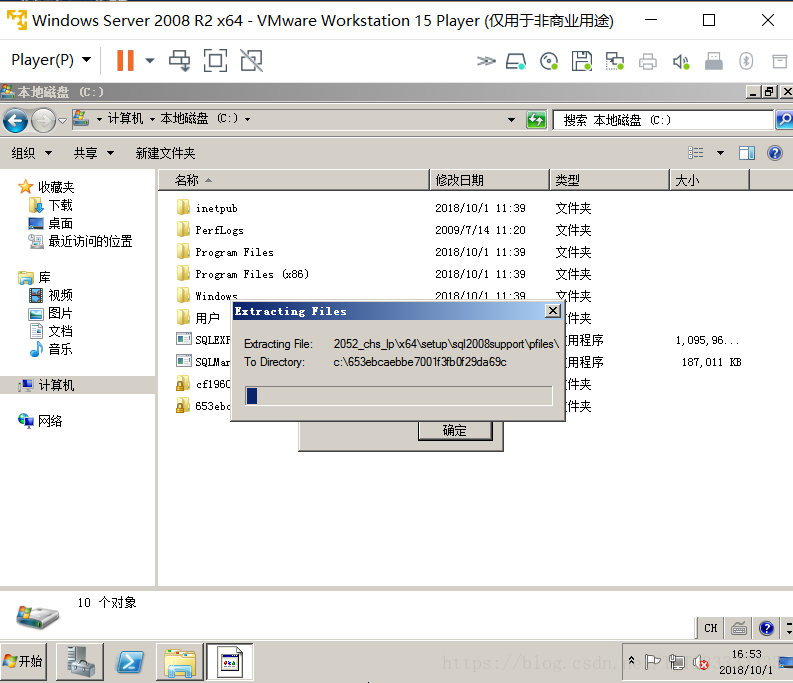
Task: Send Ctrl+Alt+Del to the virtual machine
Action: [180, 61]
